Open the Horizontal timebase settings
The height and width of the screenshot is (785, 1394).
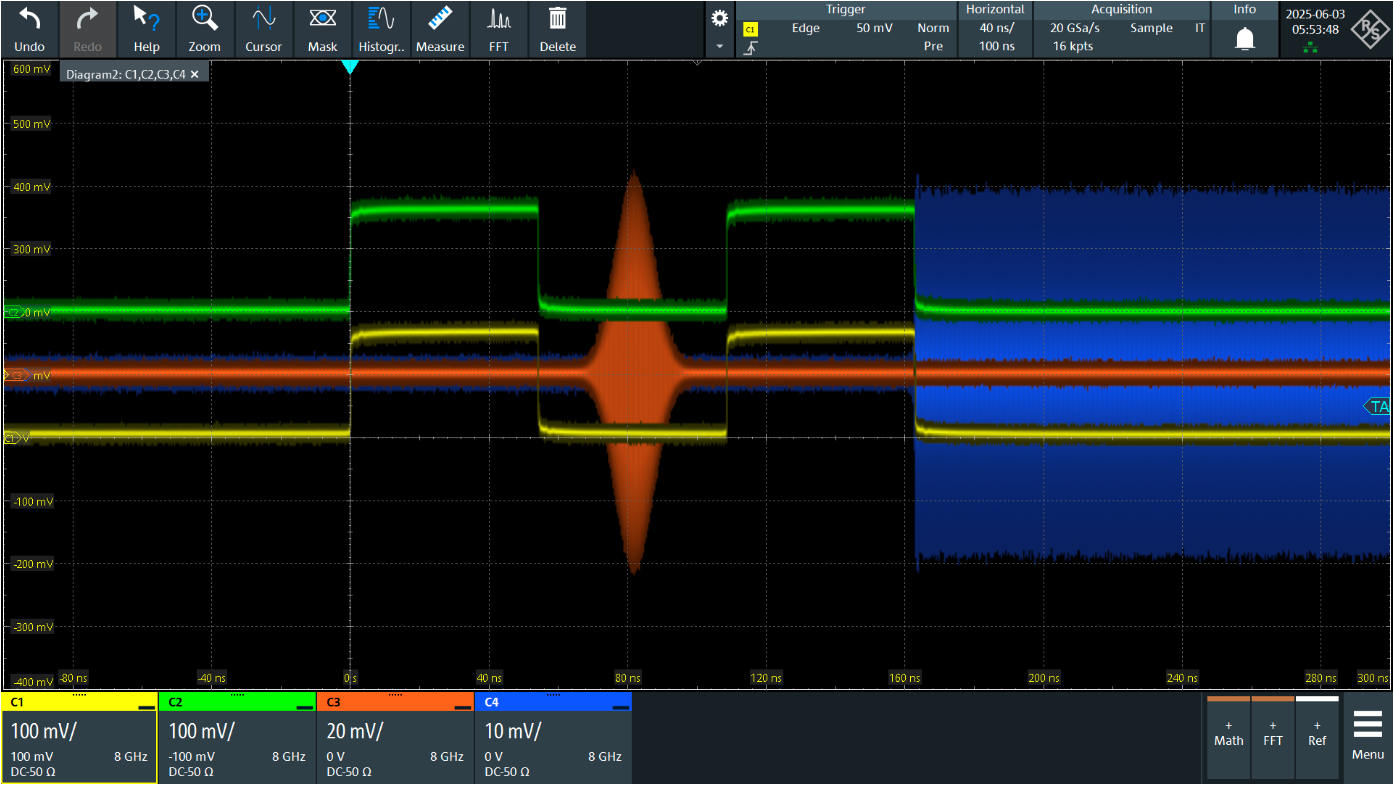point(994,29)
